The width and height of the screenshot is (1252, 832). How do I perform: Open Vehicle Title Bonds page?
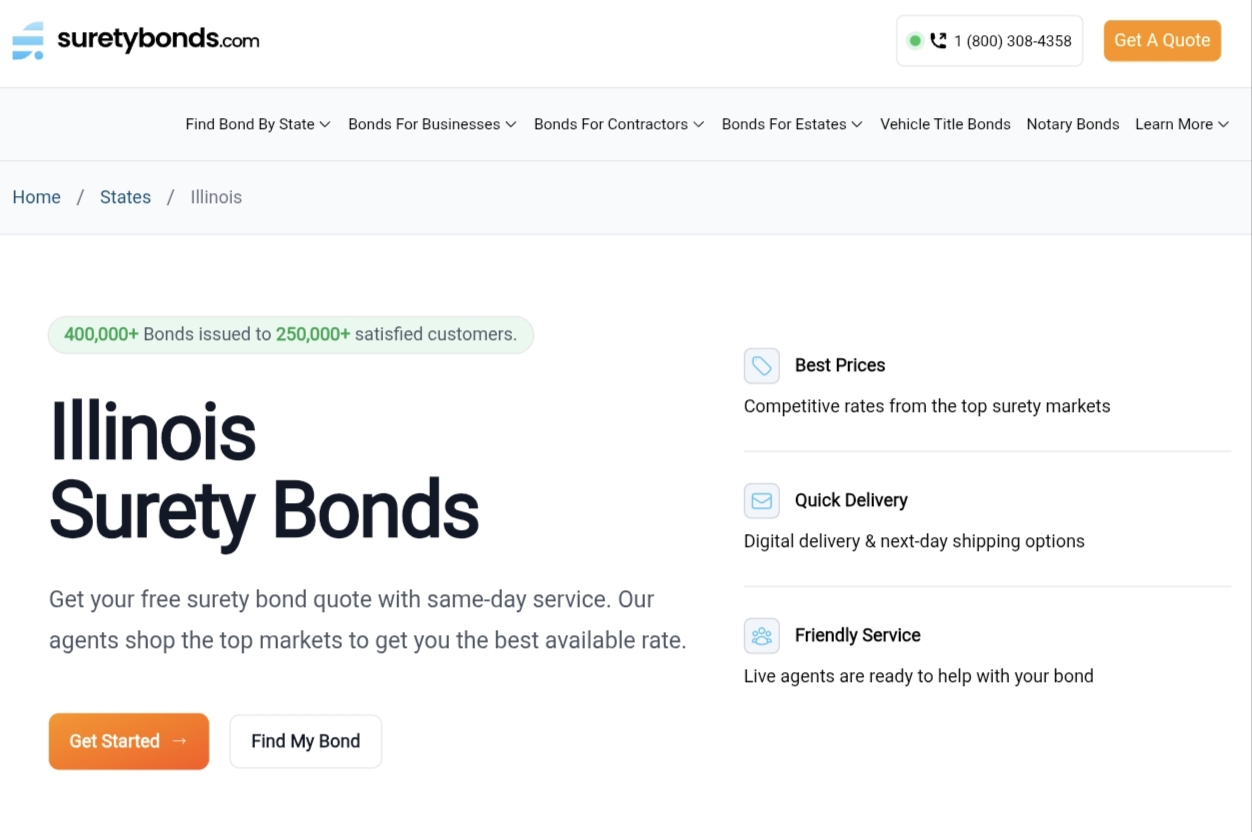point(945,124)
